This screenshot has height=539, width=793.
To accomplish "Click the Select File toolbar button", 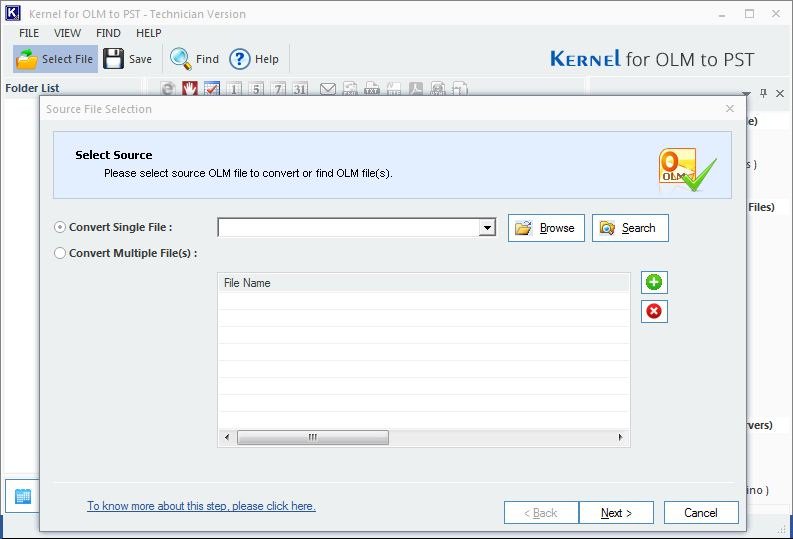I will tap(55, 59).
